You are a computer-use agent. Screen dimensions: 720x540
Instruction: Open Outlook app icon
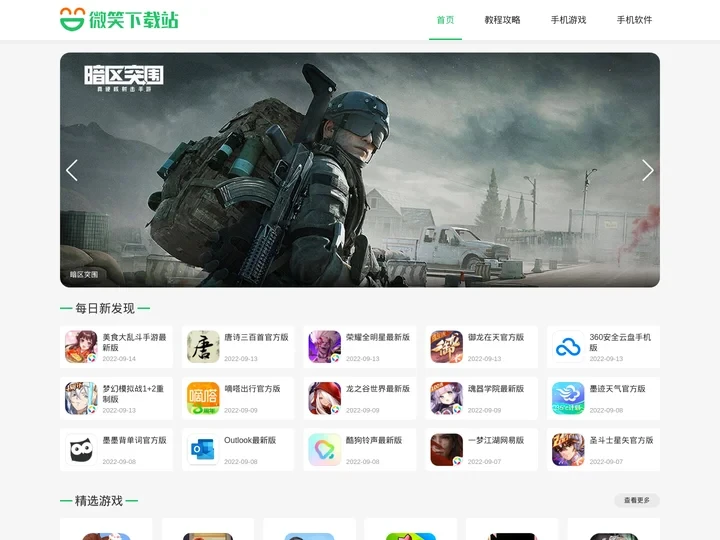[x=203, y=450]
